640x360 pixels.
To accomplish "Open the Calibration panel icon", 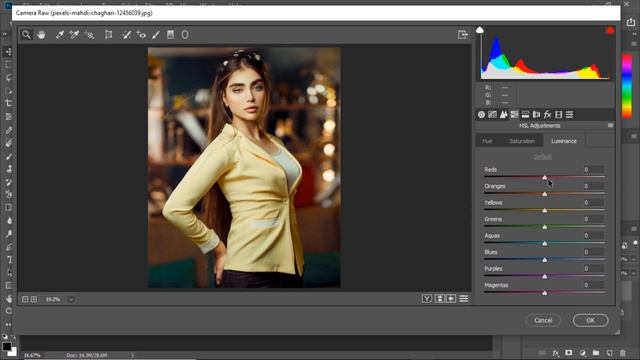I will [x=558, y=115].
